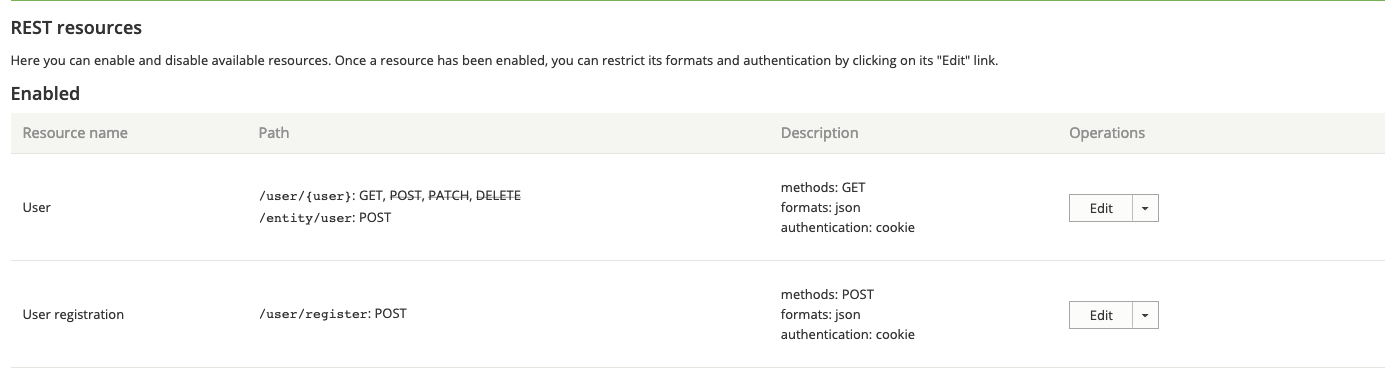The image size is (1389, 368).
Task: Edit the User registration resource
Action: coord(1101,315)
